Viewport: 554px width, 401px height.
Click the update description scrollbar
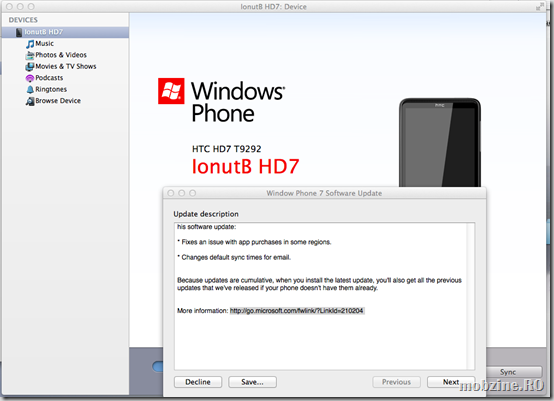pyautogui.click(x=471, y=296)
